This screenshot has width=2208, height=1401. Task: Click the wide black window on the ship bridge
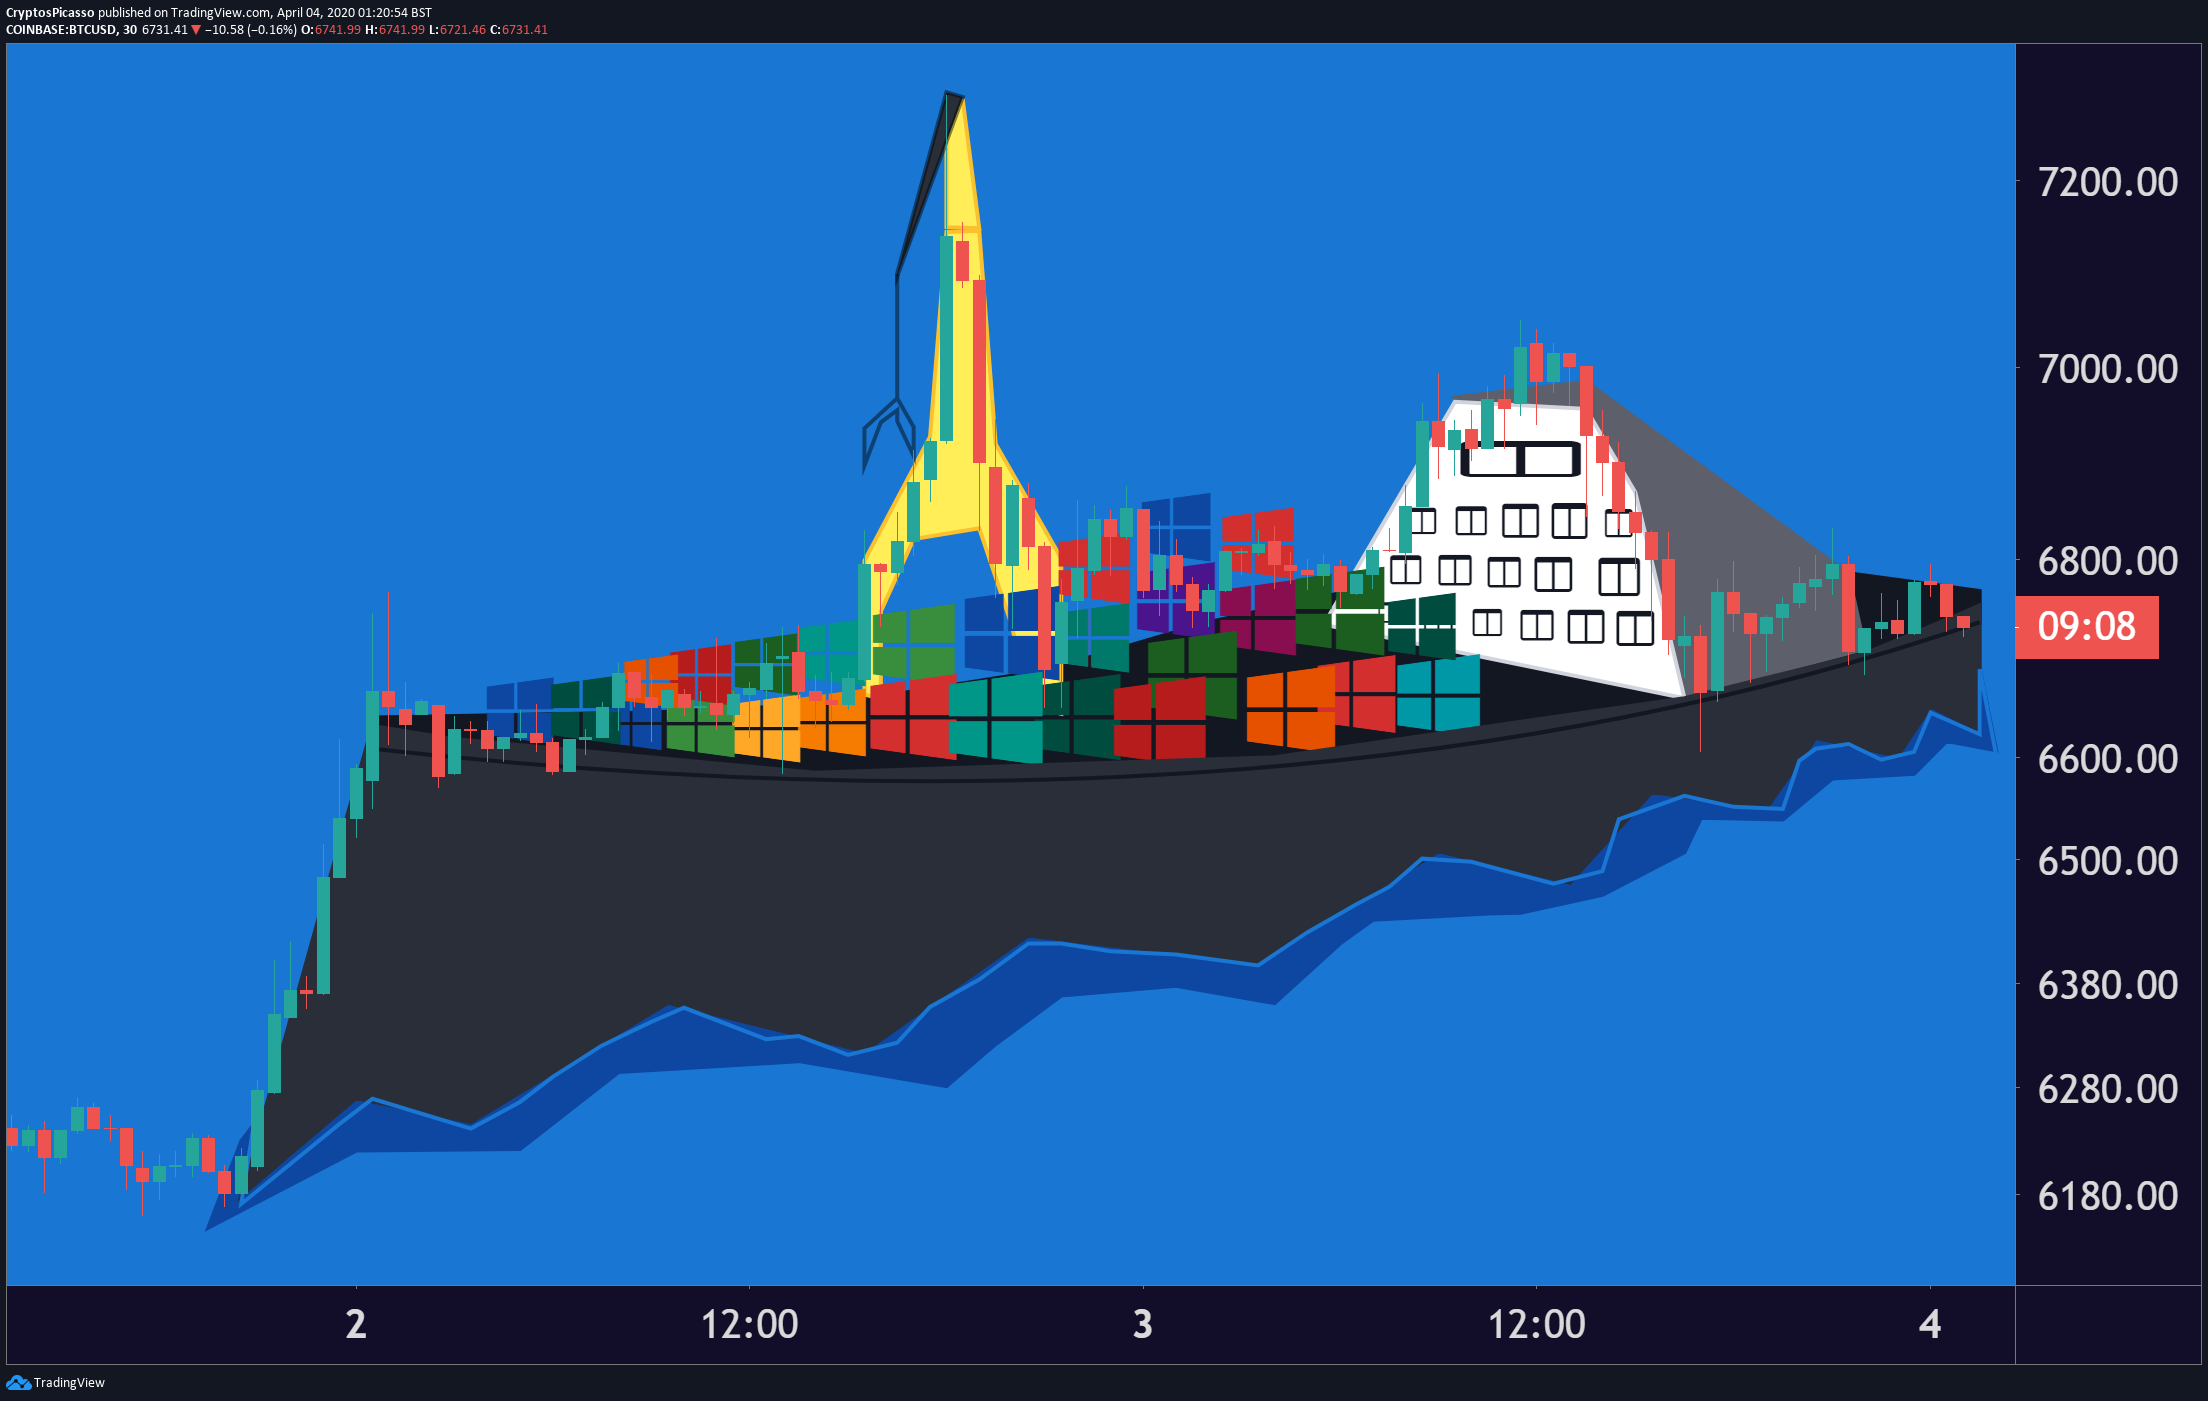point(1520,460)
